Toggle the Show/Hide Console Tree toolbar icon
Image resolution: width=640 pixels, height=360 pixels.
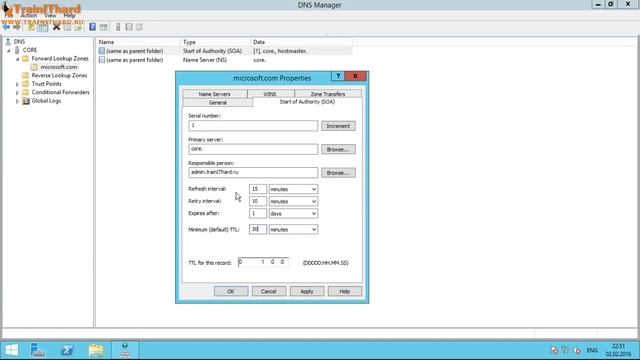click(x=42, y=27)
